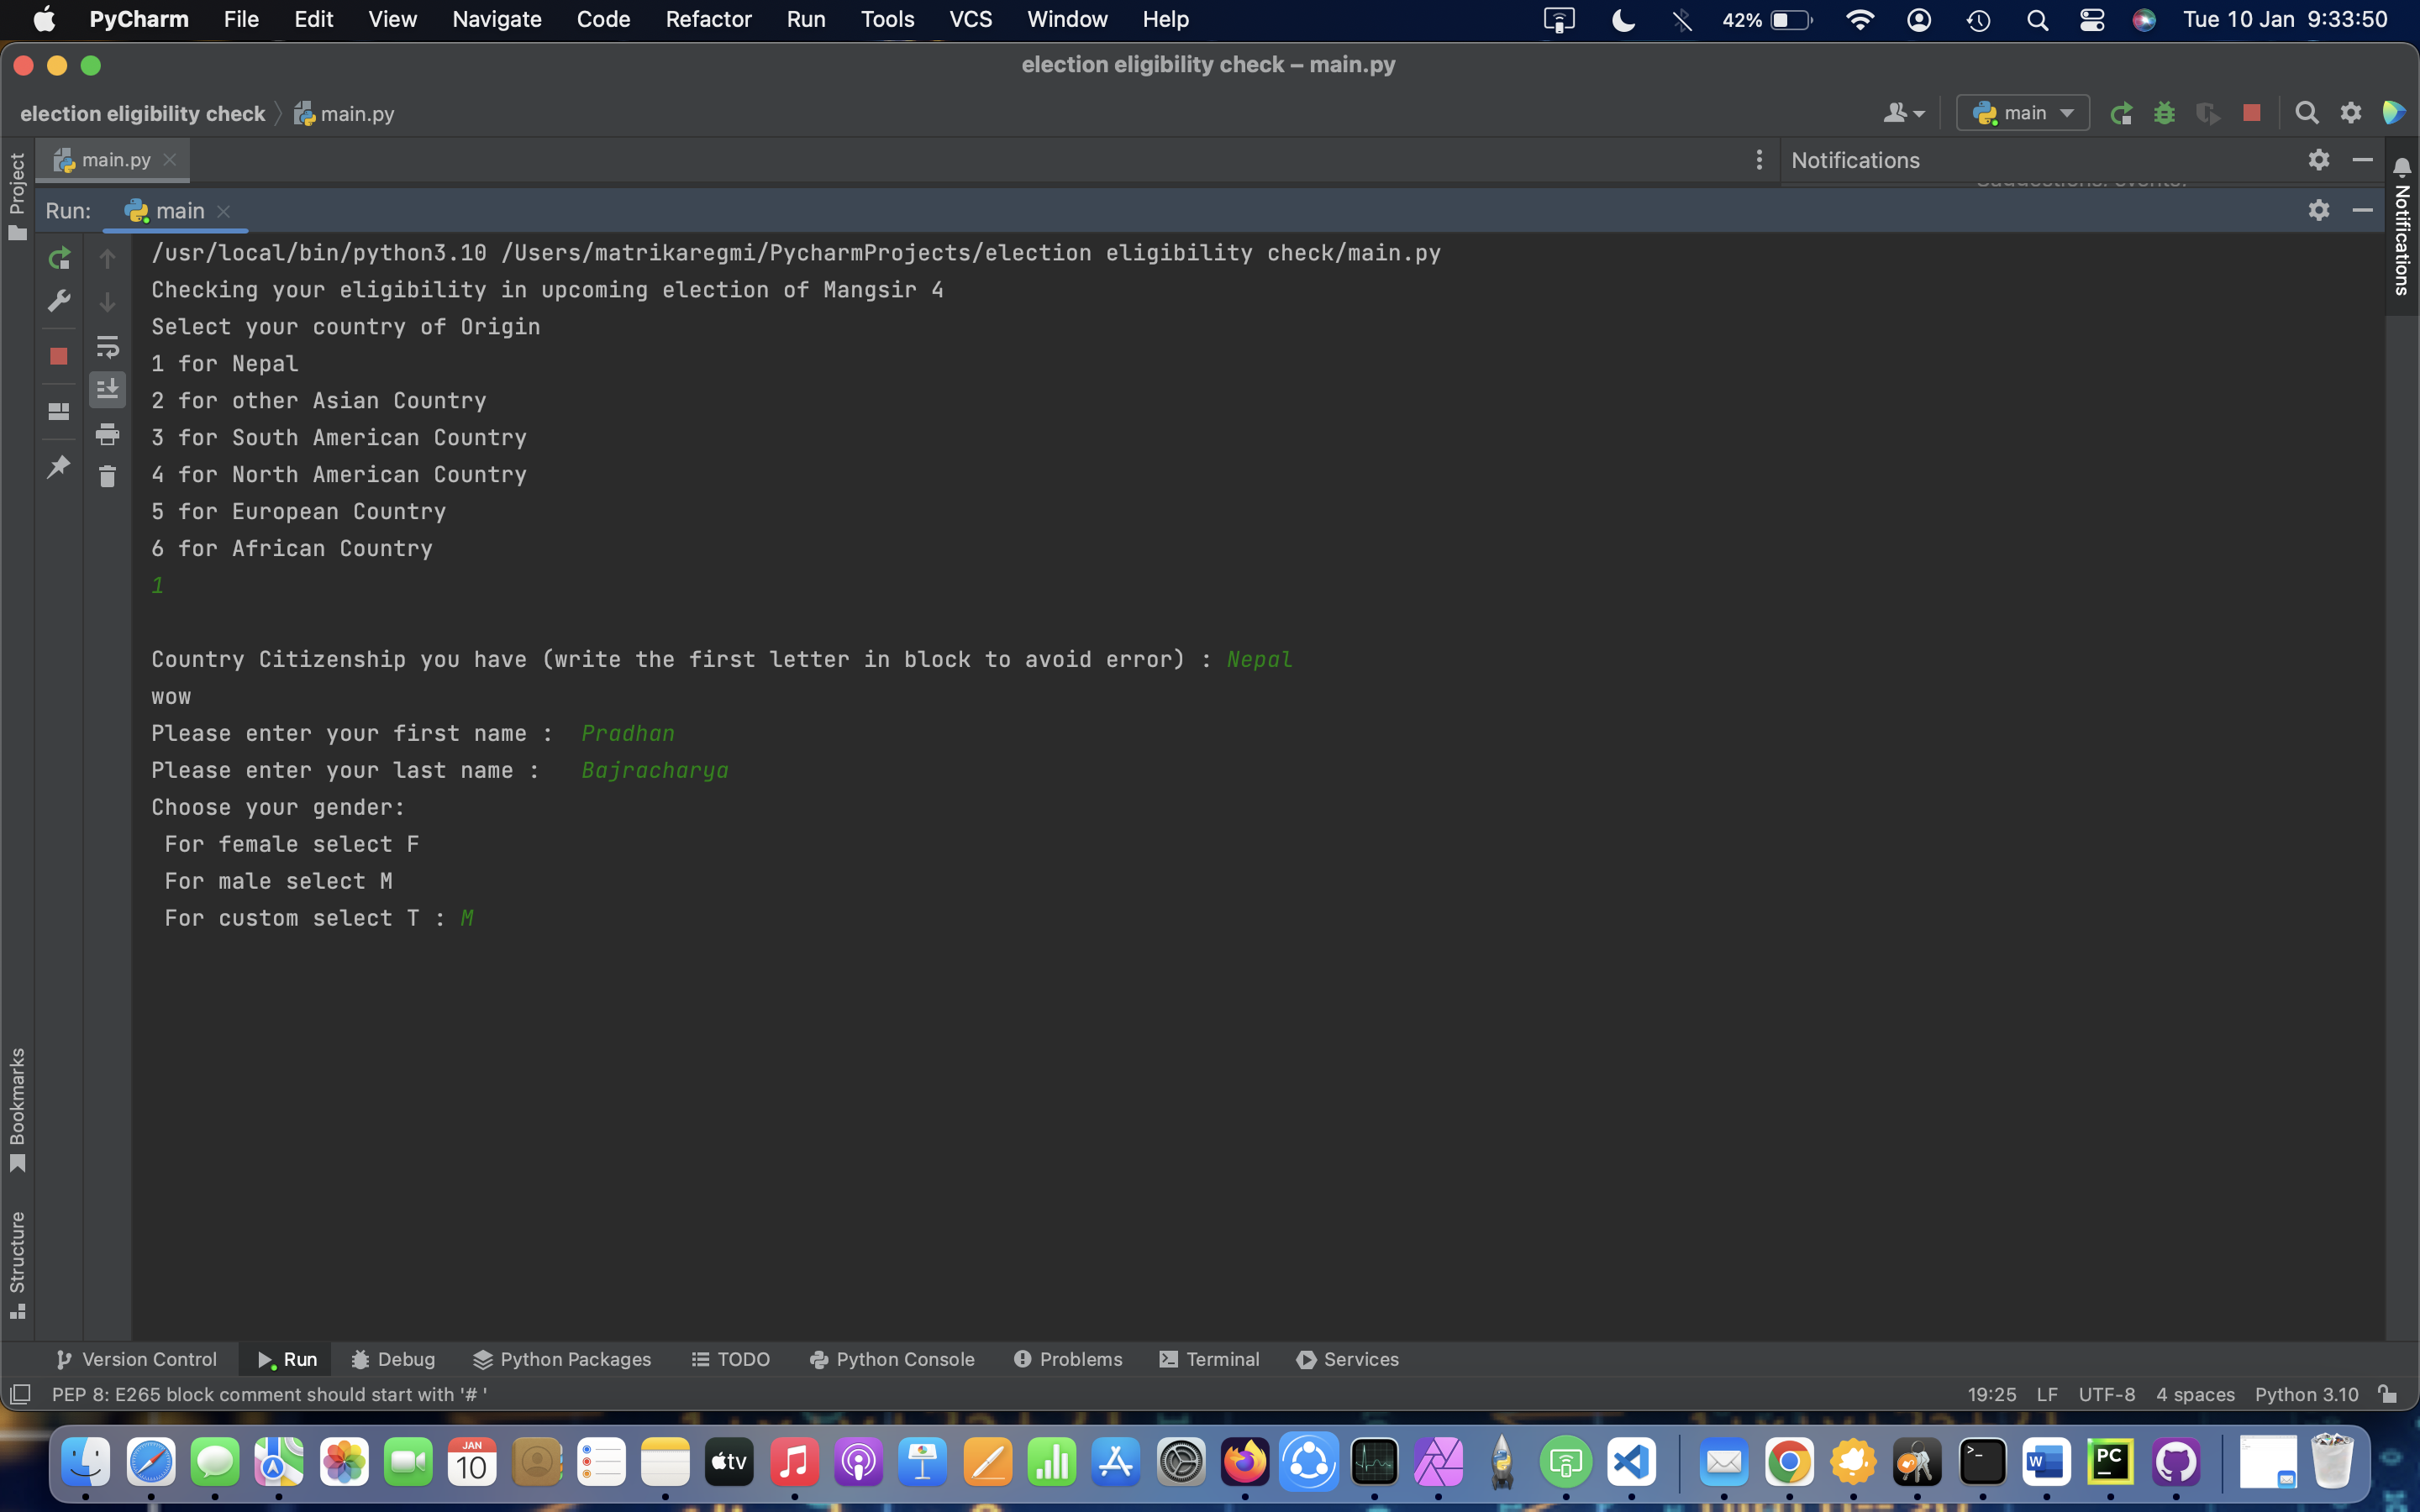Expand main run configuration dropdown
Screen dimensions: 2420x1512
coord(2022,113)
